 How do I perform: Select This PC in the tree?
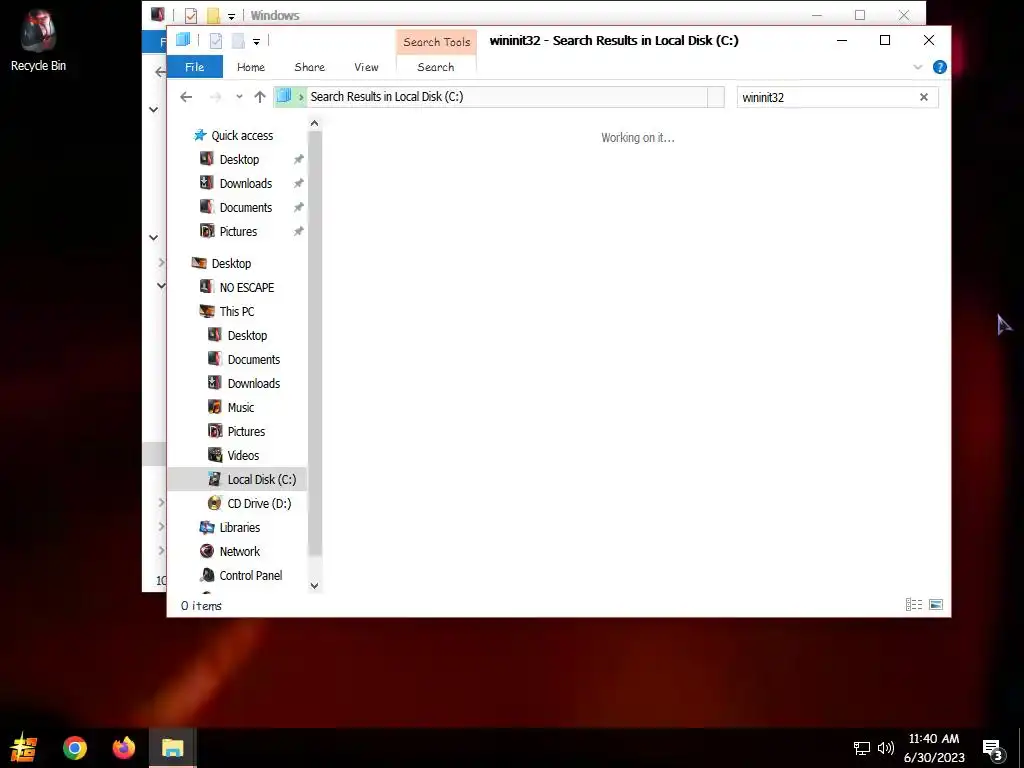coord(236,312)
